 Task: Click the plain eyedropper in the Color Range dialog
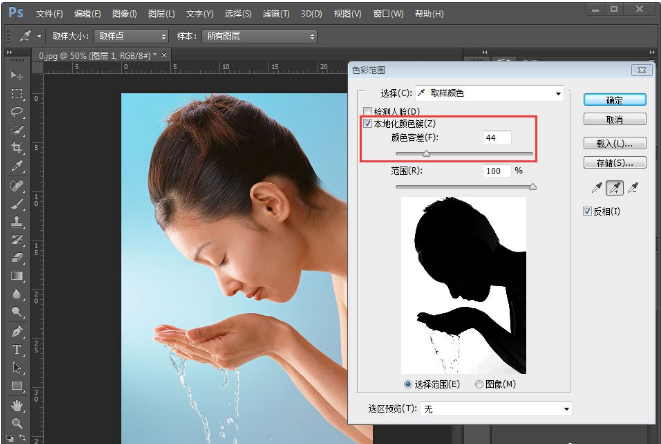(x=597, y=188)
